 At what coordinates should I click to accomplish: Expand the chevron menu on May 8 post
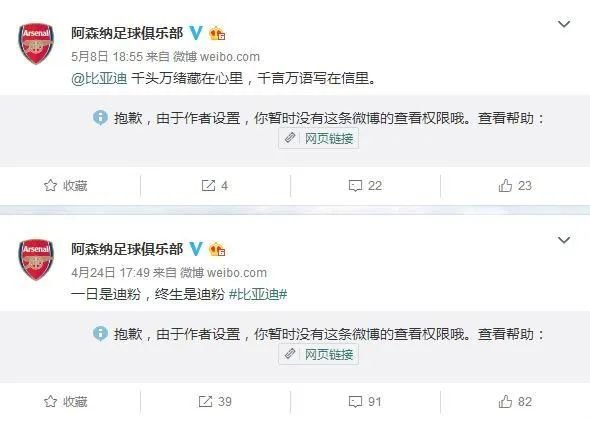click(x=564, y=24)
